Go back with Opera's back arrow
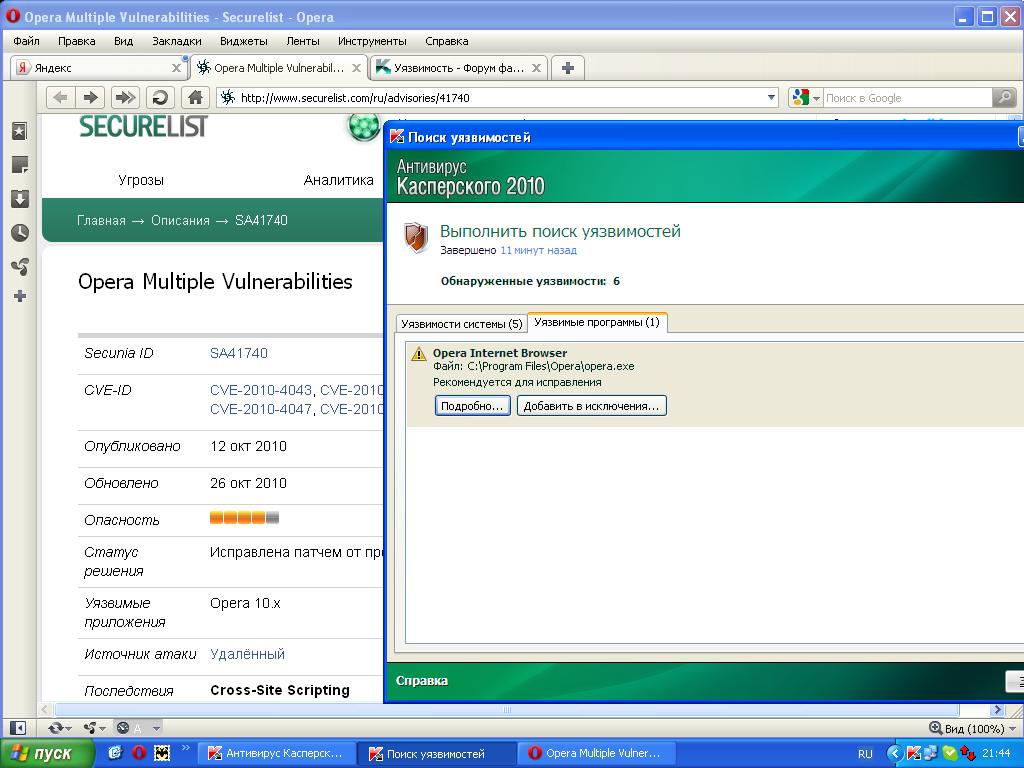 pos(60,98)
